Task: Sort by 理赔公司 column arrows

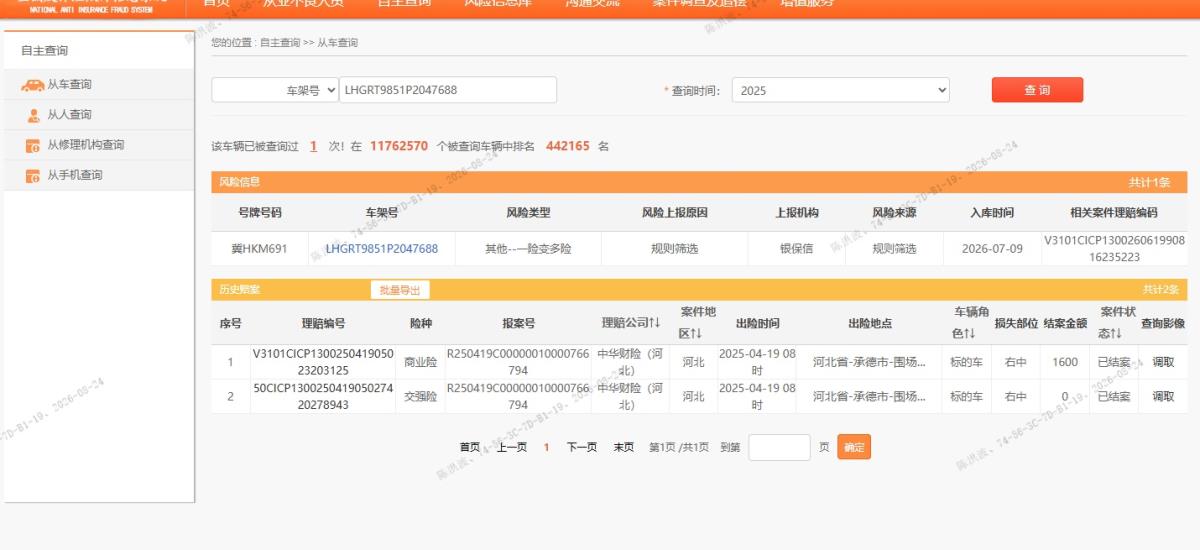Action: click(x=655, y=323)
